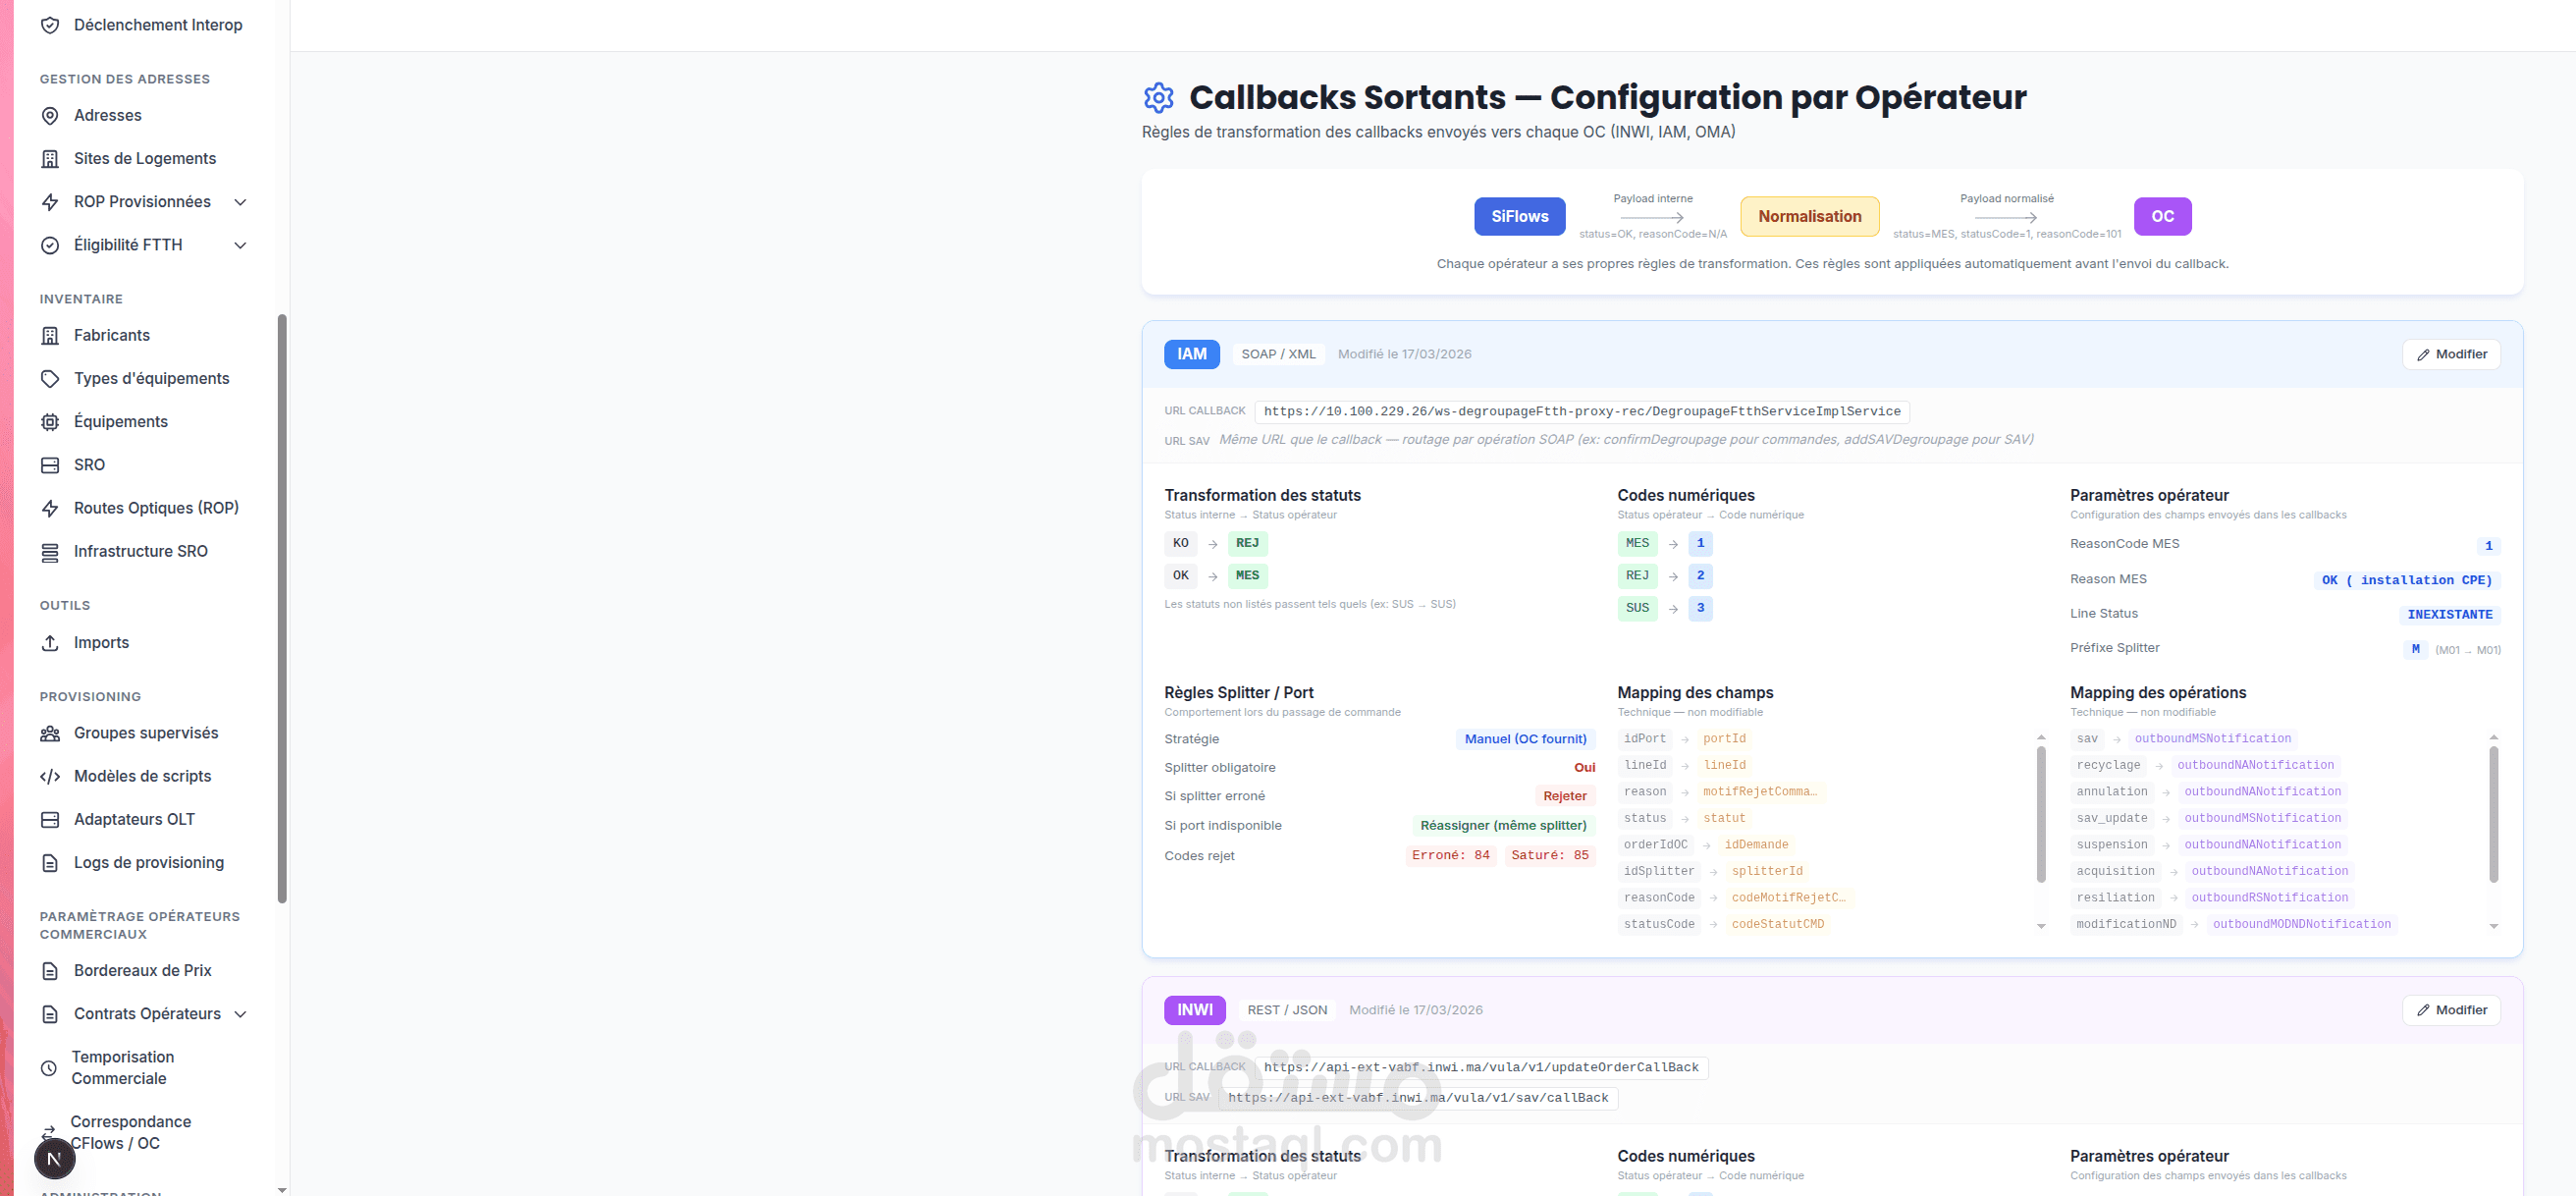Expand the Éligibilité FTTH submenu chevron

240,245
